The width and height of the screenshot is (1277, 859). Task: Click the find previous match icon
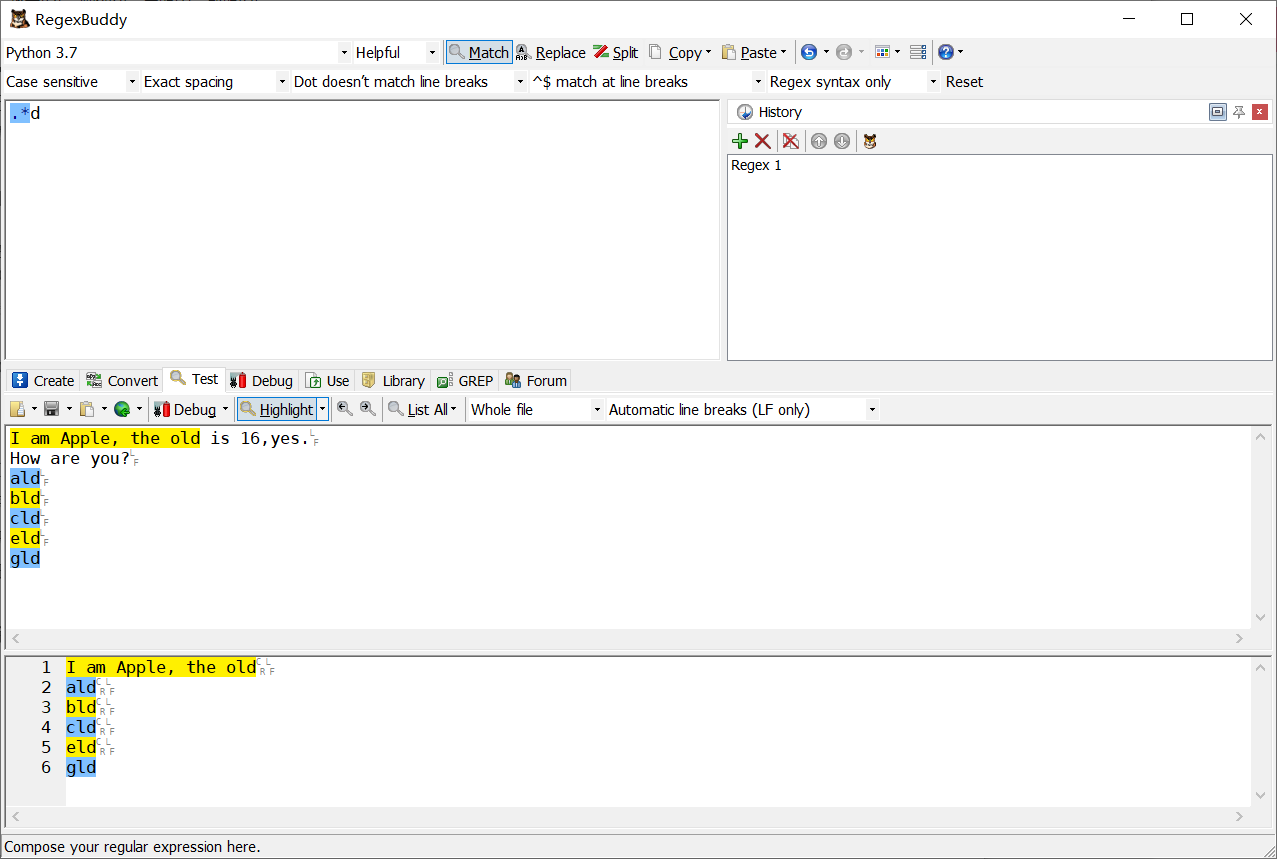point(345,409)
